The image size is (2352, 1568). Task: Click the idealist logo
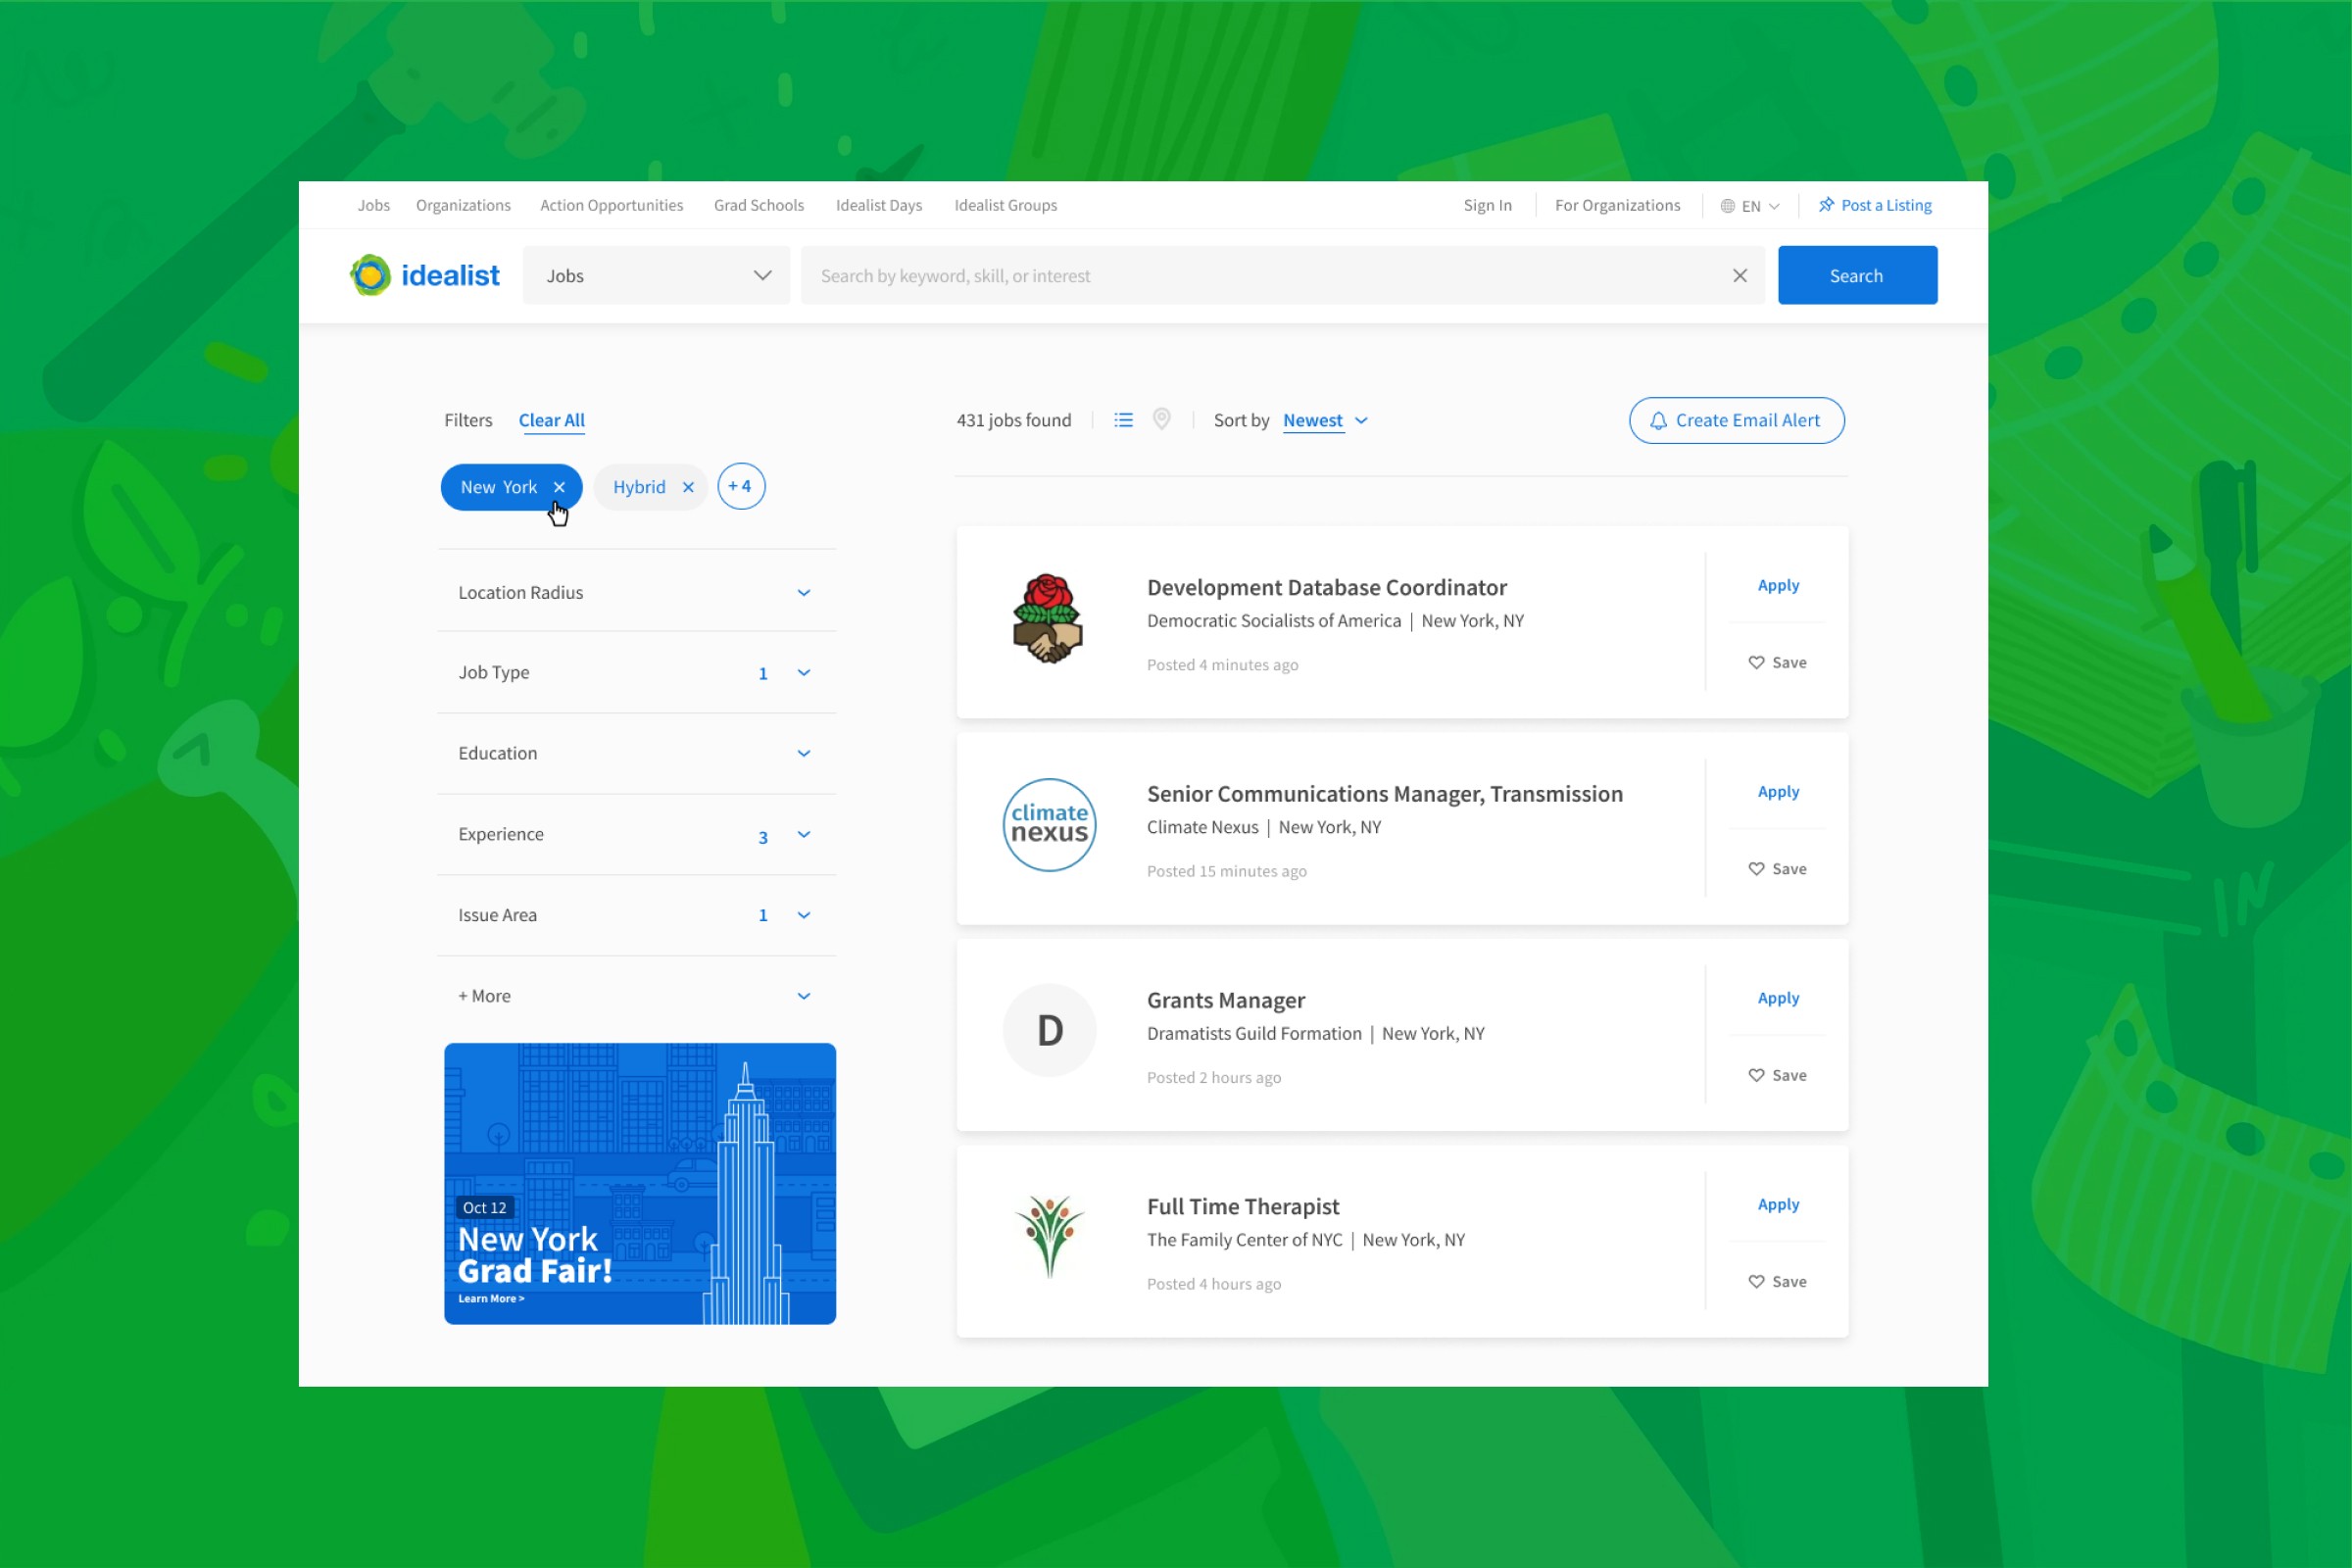point(425,275)
